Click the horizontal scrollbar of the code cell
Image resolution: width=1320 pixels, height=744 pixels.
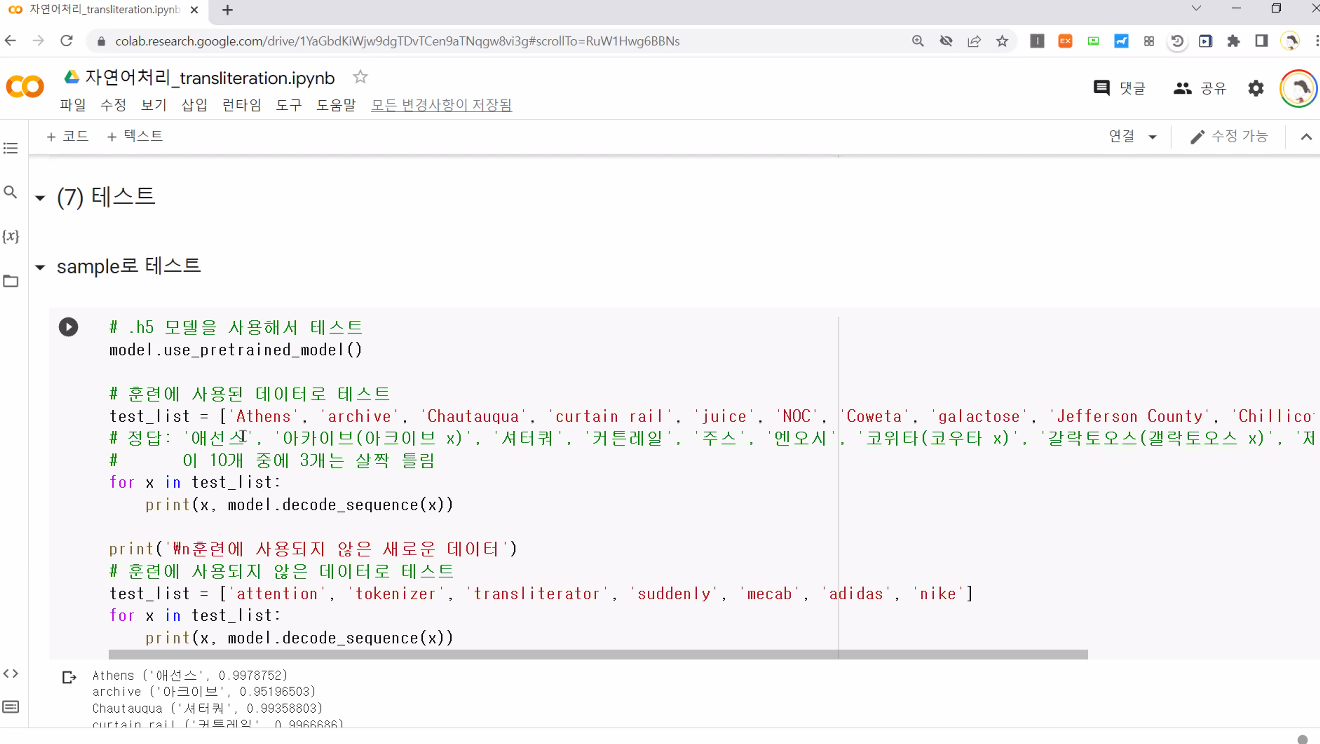(598, 654)
